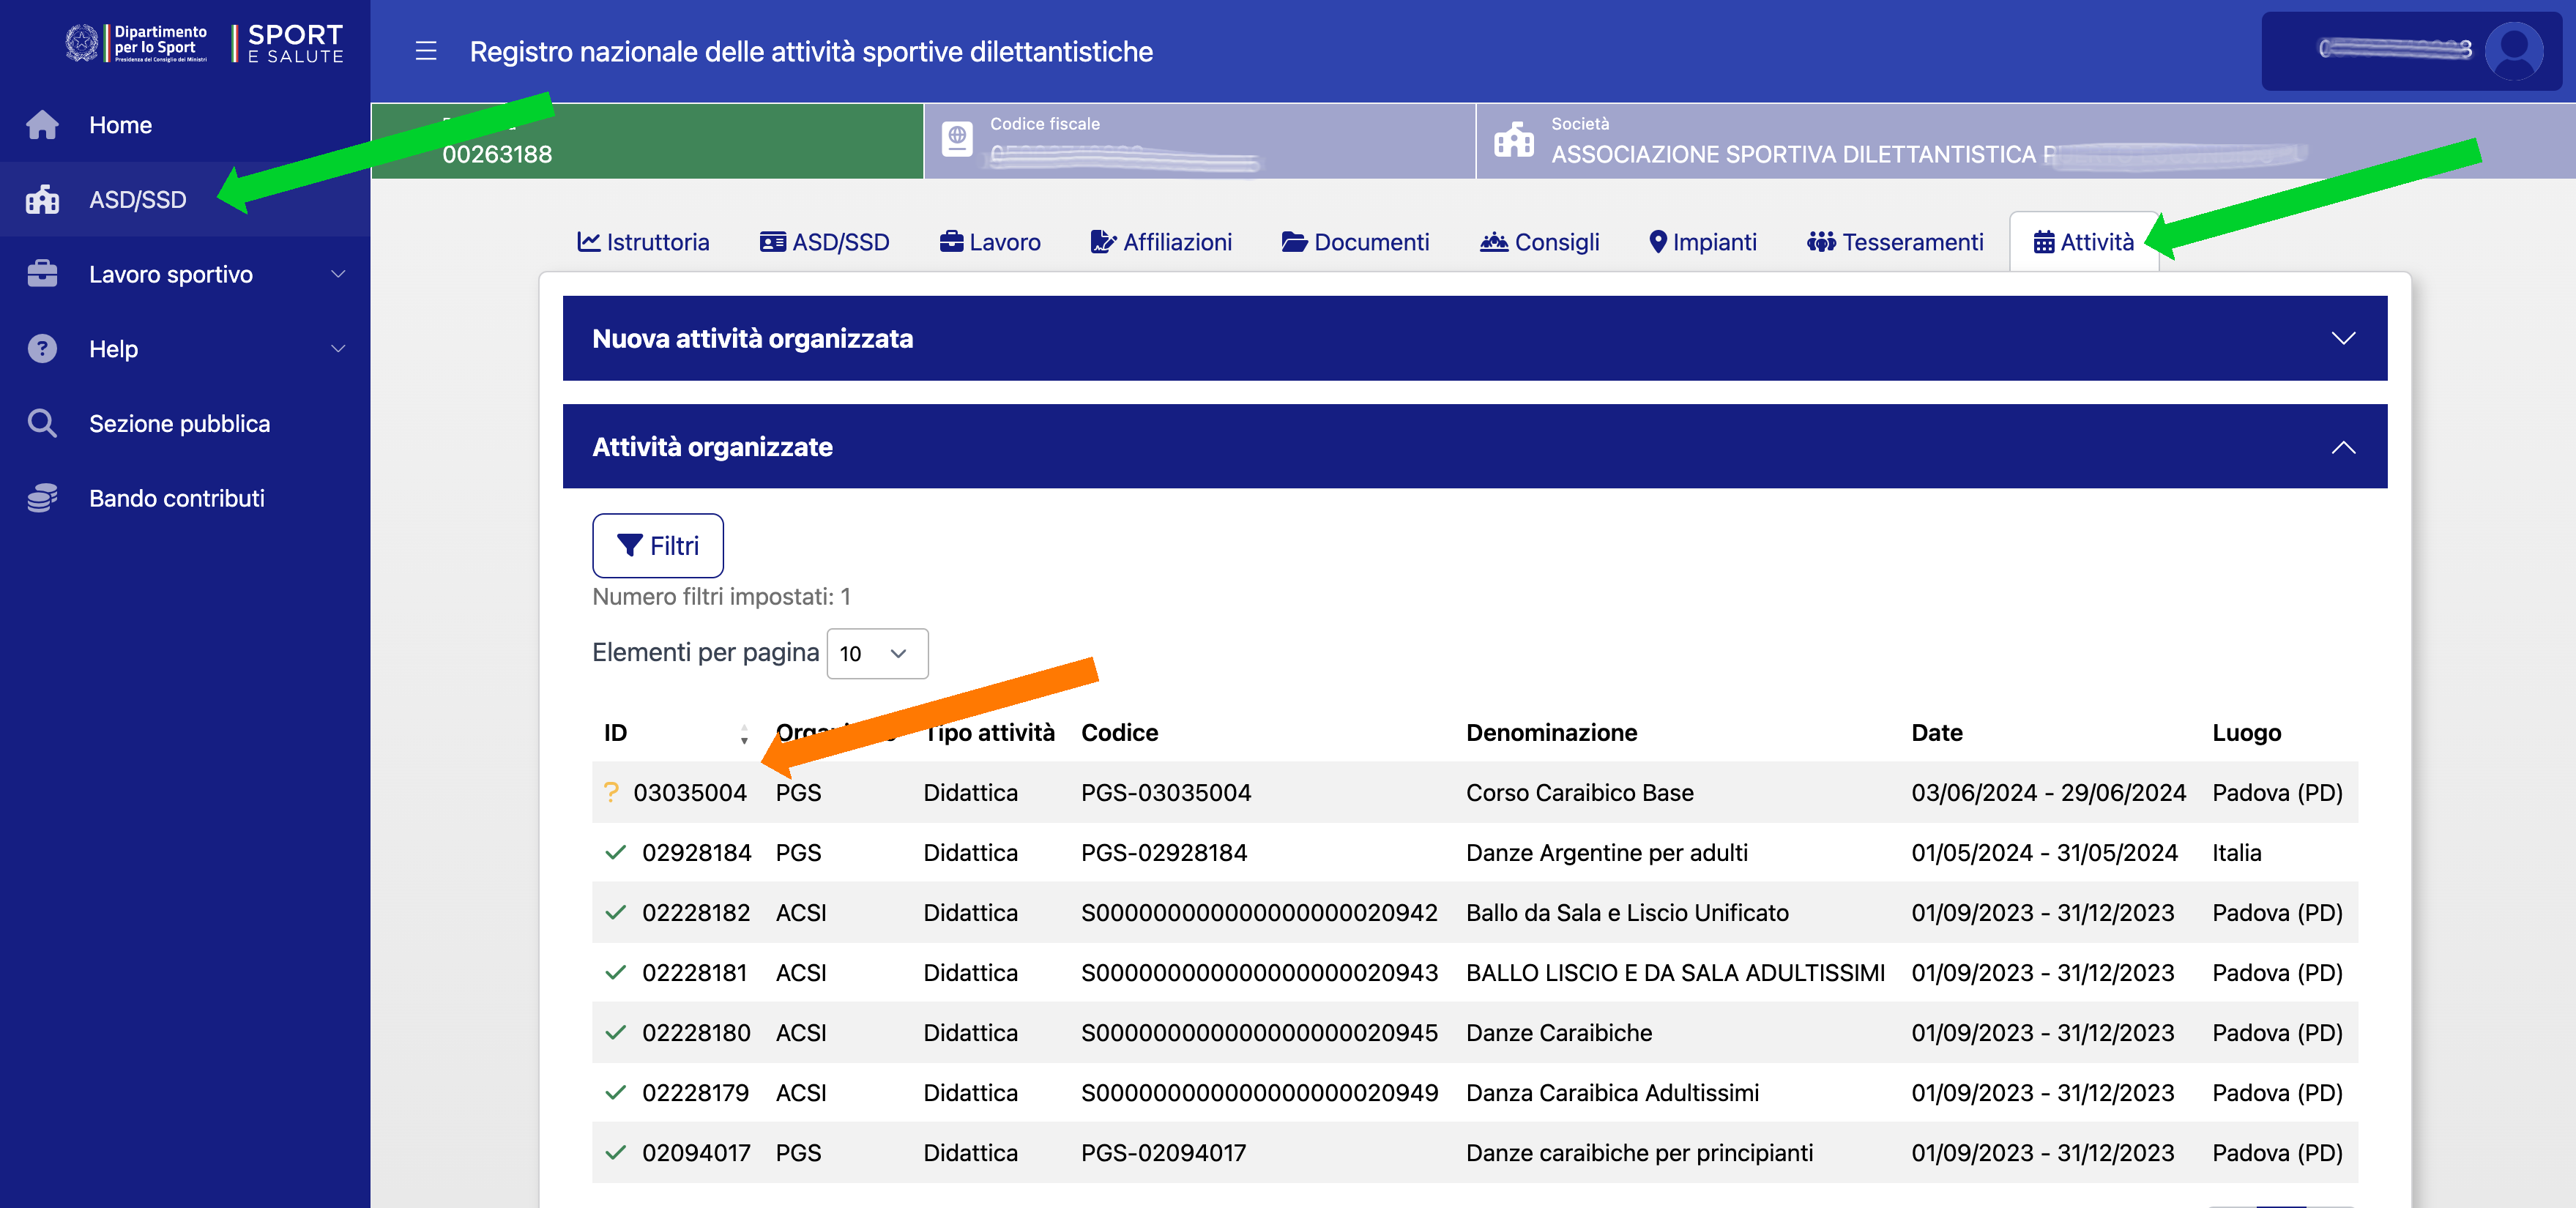Image resolution: width=2576 pixels, height=1208 pixels.
Task: Click the orange question mark status icon
Action: 611,792
